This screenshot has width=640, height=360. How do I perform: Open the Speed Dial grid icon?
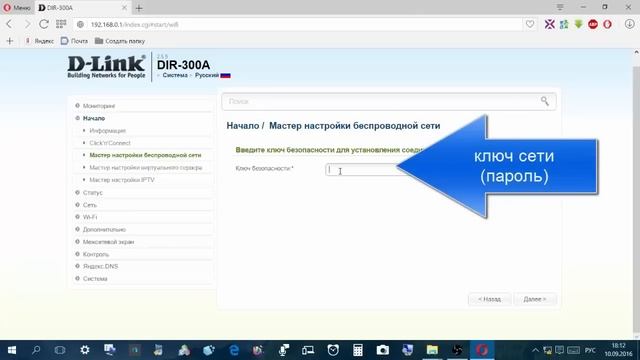[61, 24]
